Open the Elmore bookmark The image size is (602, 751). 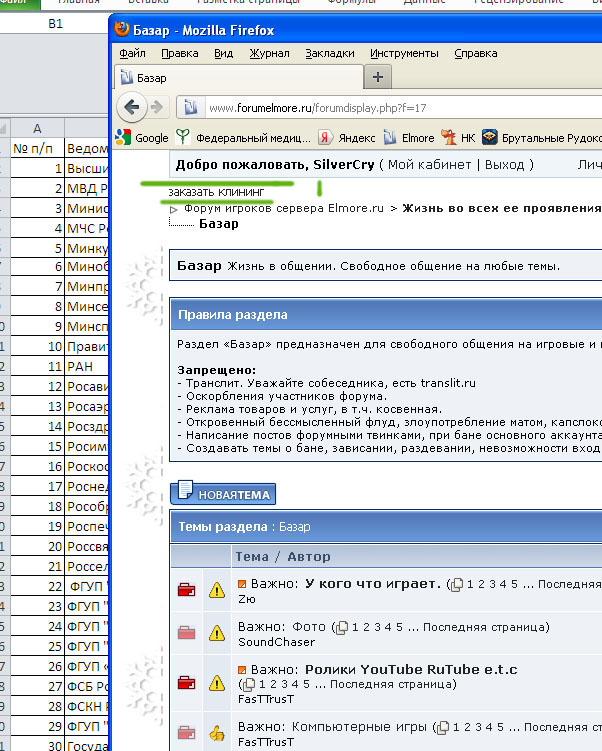click(409, 138)
